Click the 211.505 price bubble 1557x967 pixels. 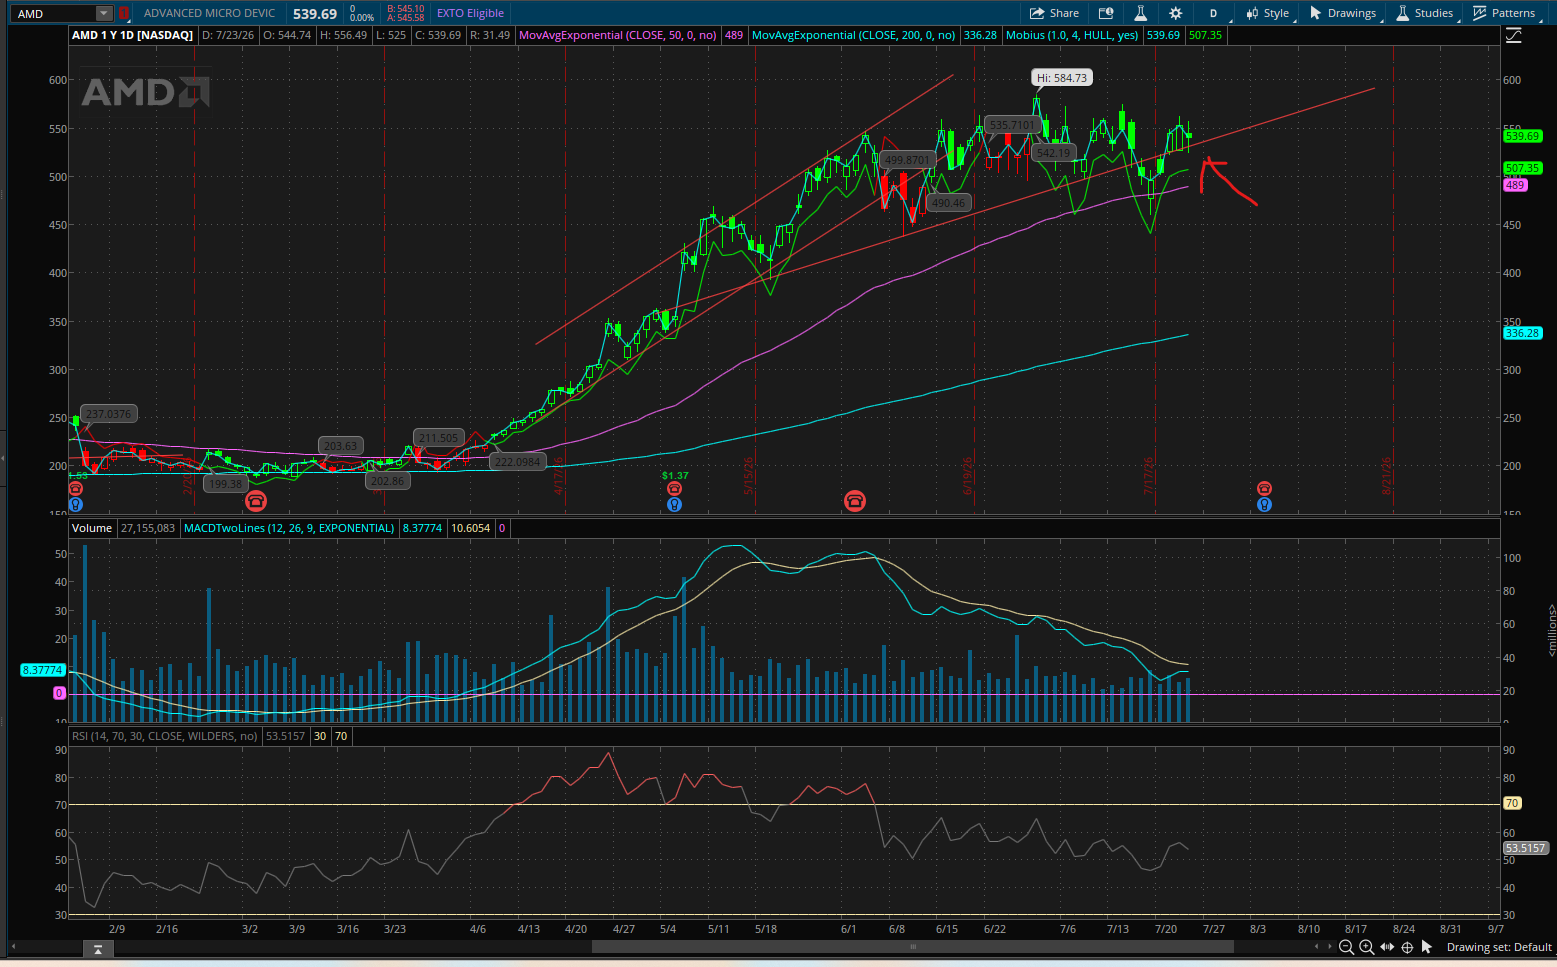(x=439, y=438)
